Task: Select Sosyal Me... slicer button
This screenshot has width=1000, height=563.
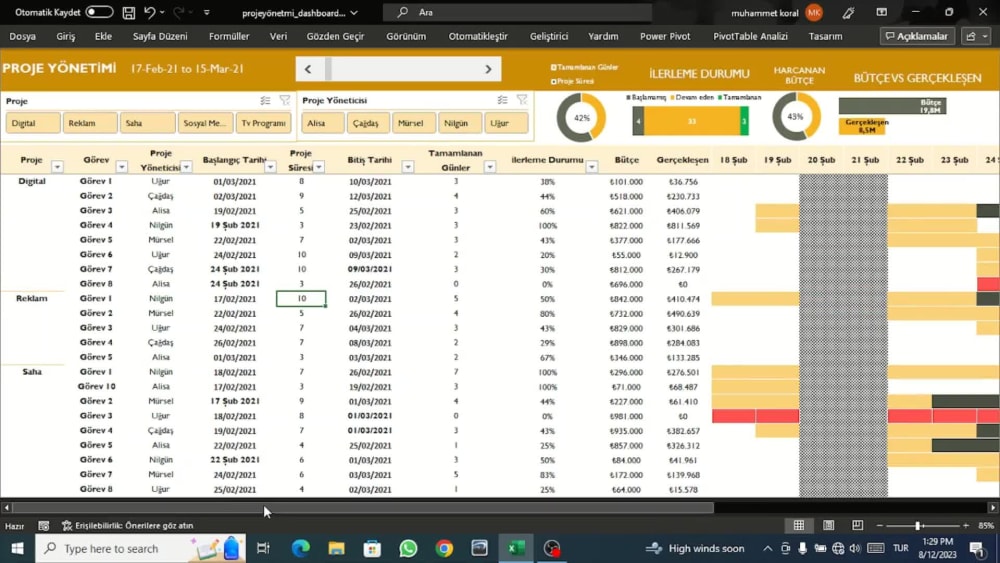Action: pos(205,123)
